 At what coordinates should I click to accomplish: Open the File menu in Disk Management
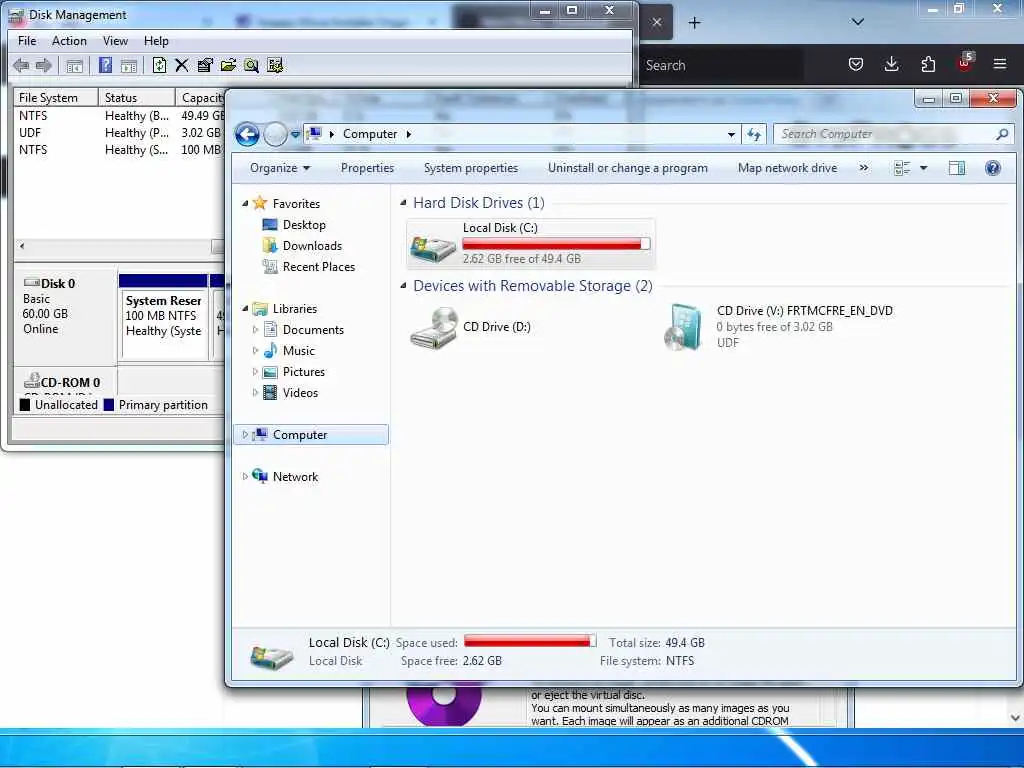click(27, 41)
